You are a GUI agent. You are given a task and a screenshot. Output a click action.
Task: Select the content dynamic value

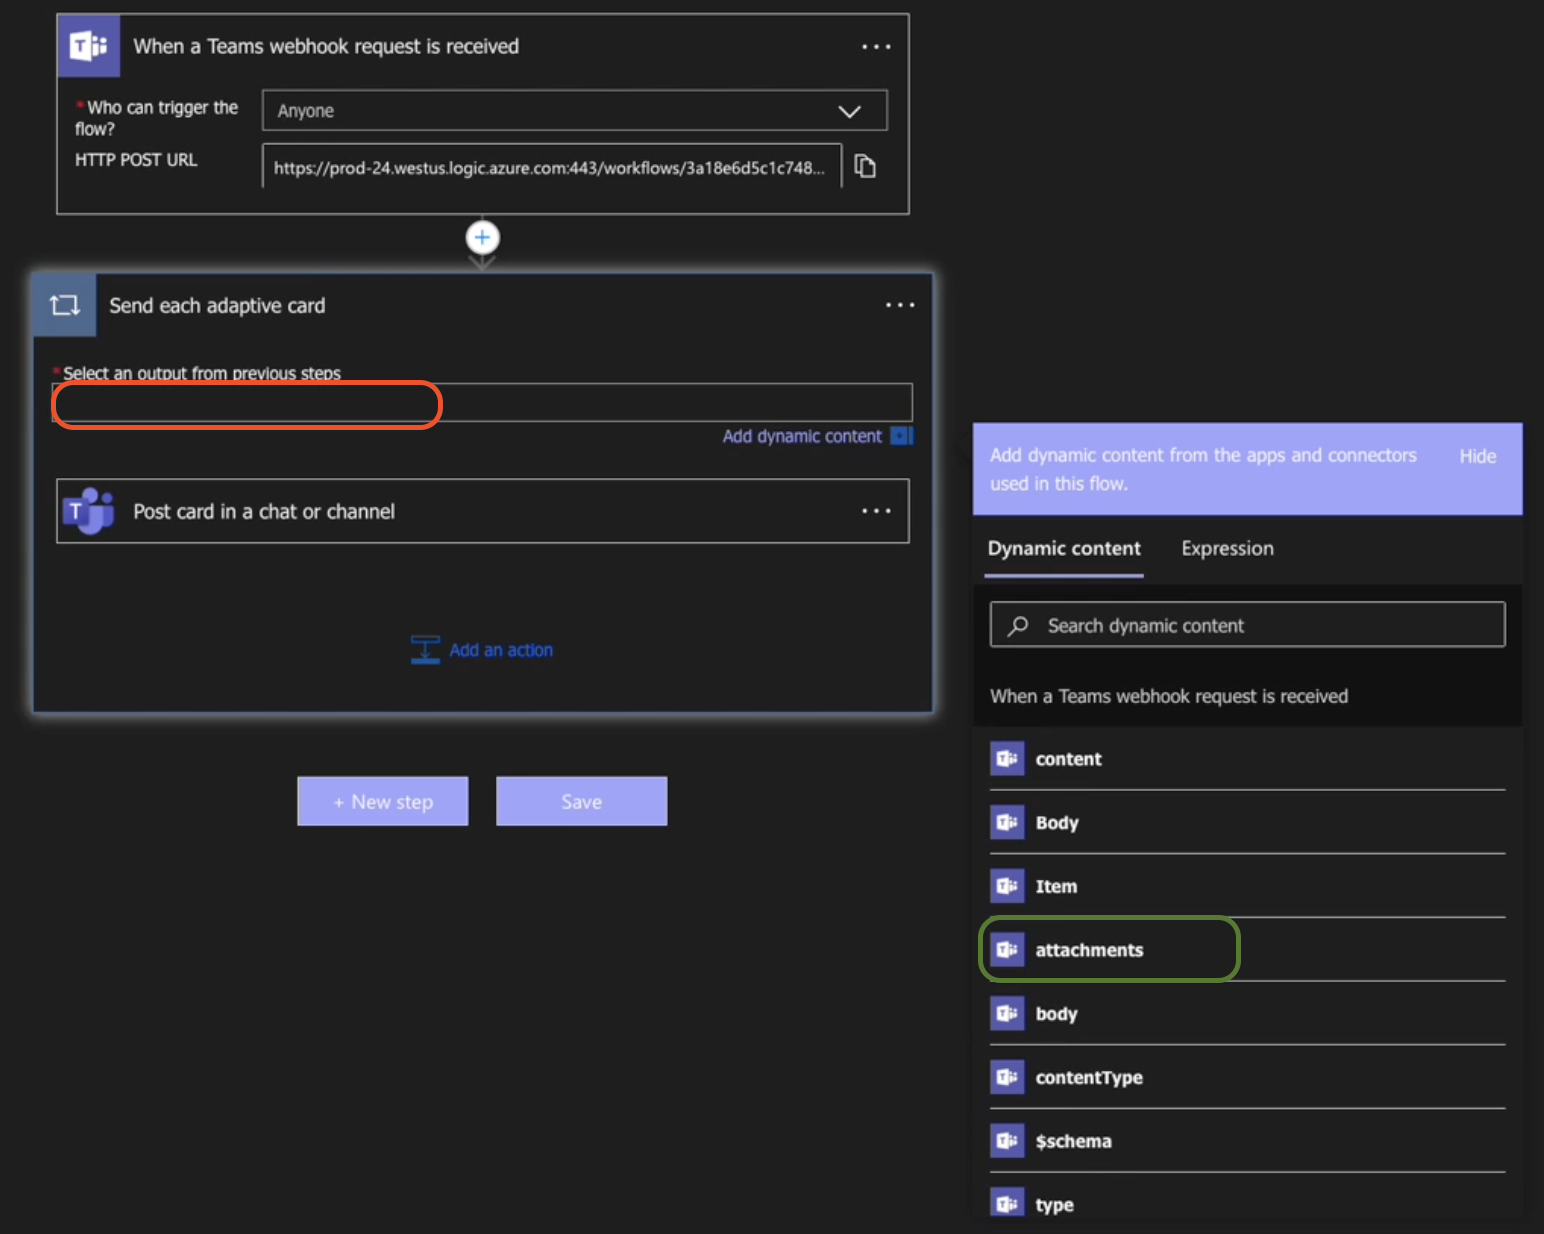click(1247, 759)
